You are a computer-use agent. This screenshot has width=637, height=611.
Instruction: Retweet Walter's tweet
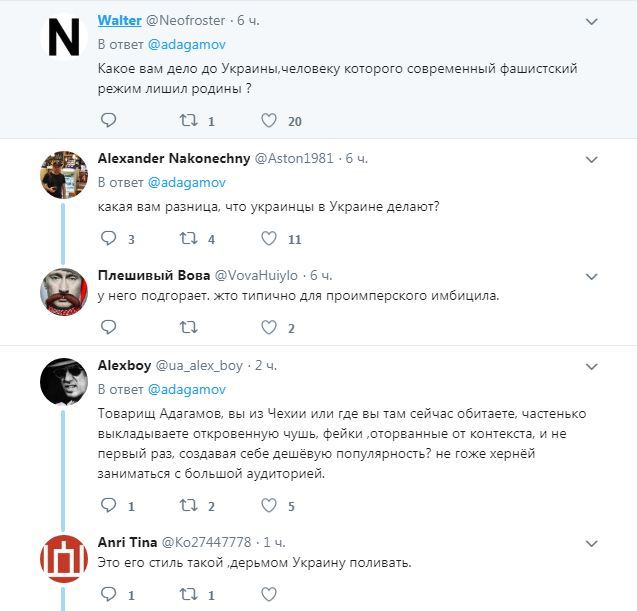tap(187, 121)
